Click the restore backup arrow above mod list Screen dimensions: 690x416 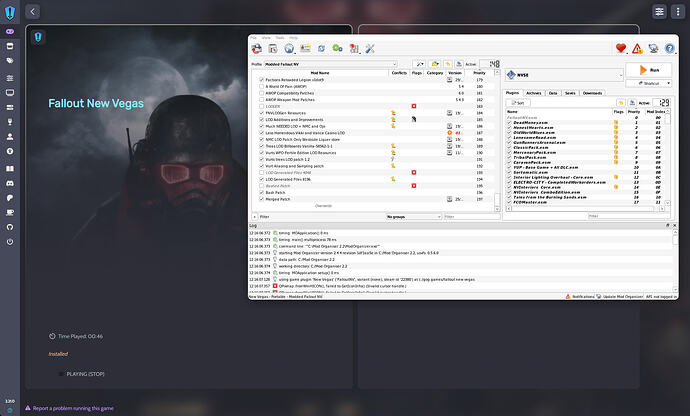(448, 64)
